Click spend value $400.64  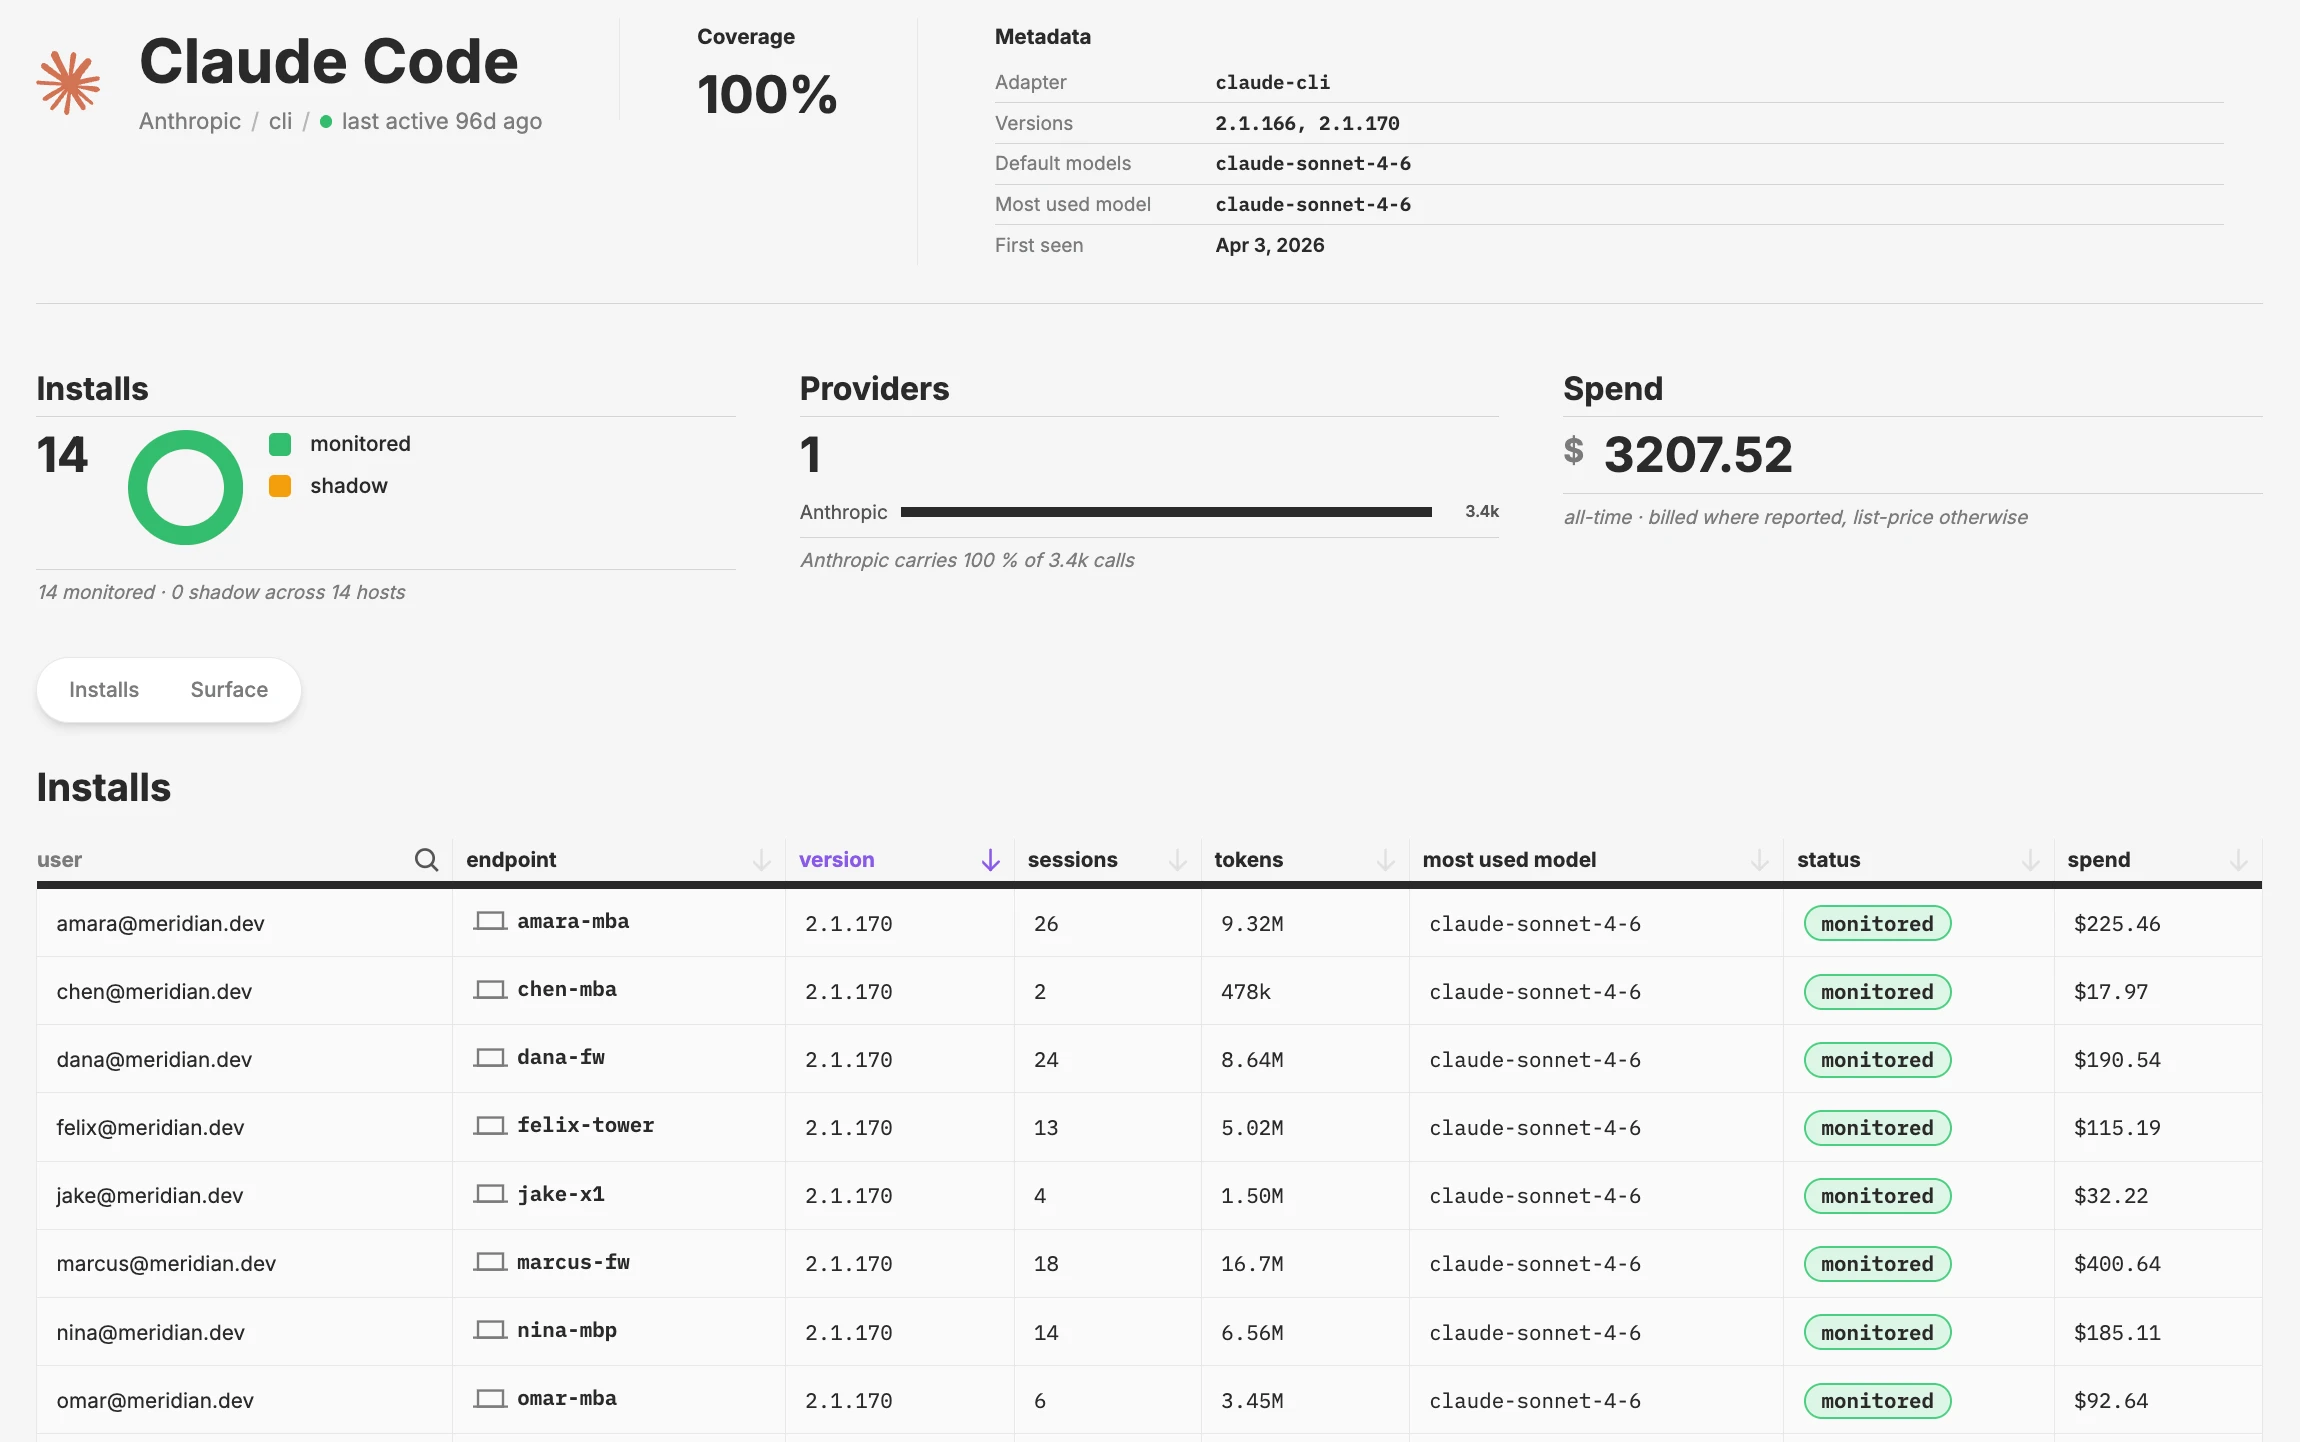2117,1264
